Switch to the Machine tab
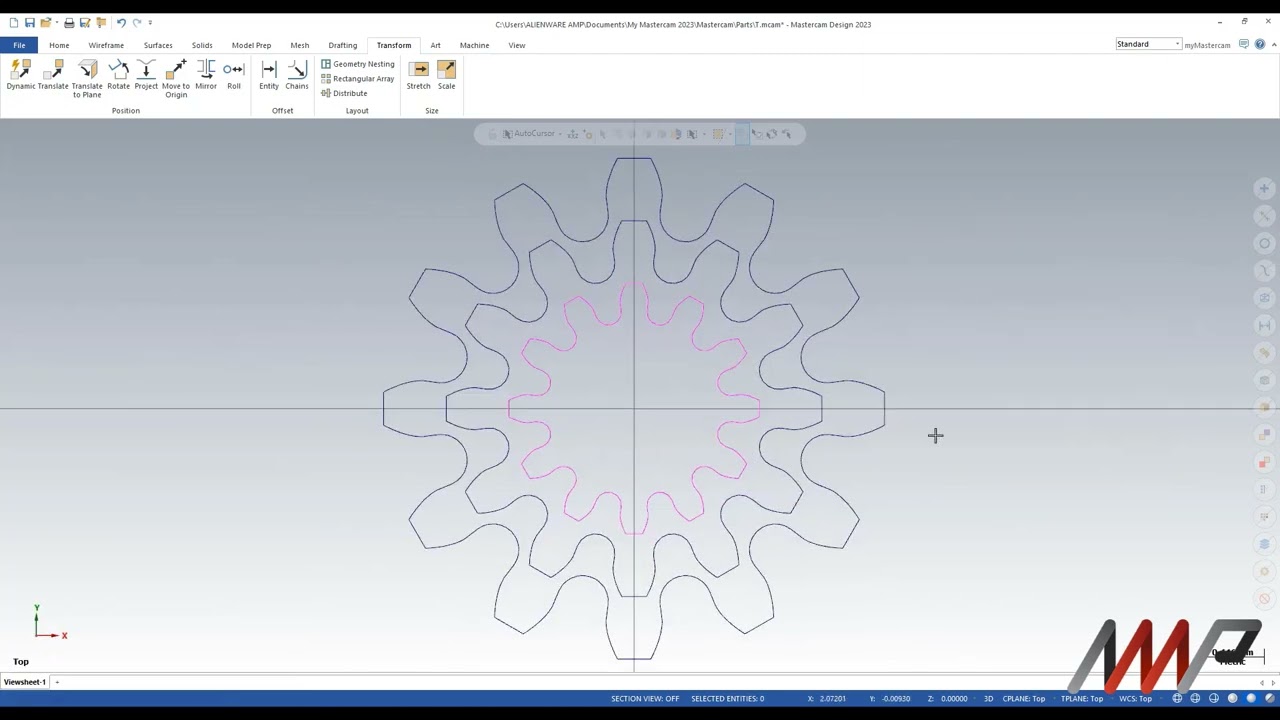1280x720 pixels. 474,45
